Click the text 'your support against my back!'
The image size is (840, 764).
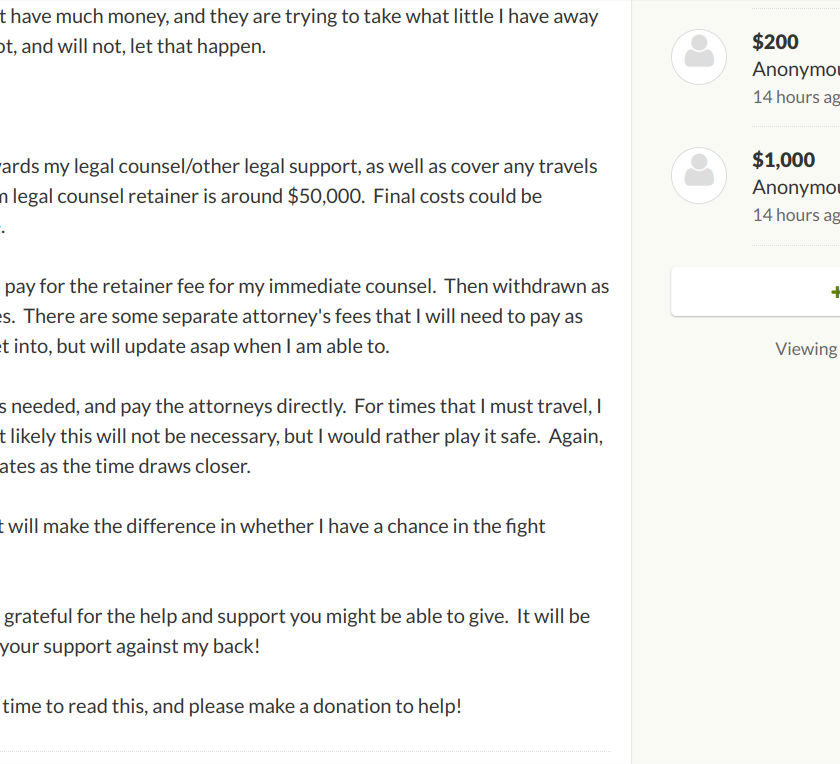(x=130, y=646)
